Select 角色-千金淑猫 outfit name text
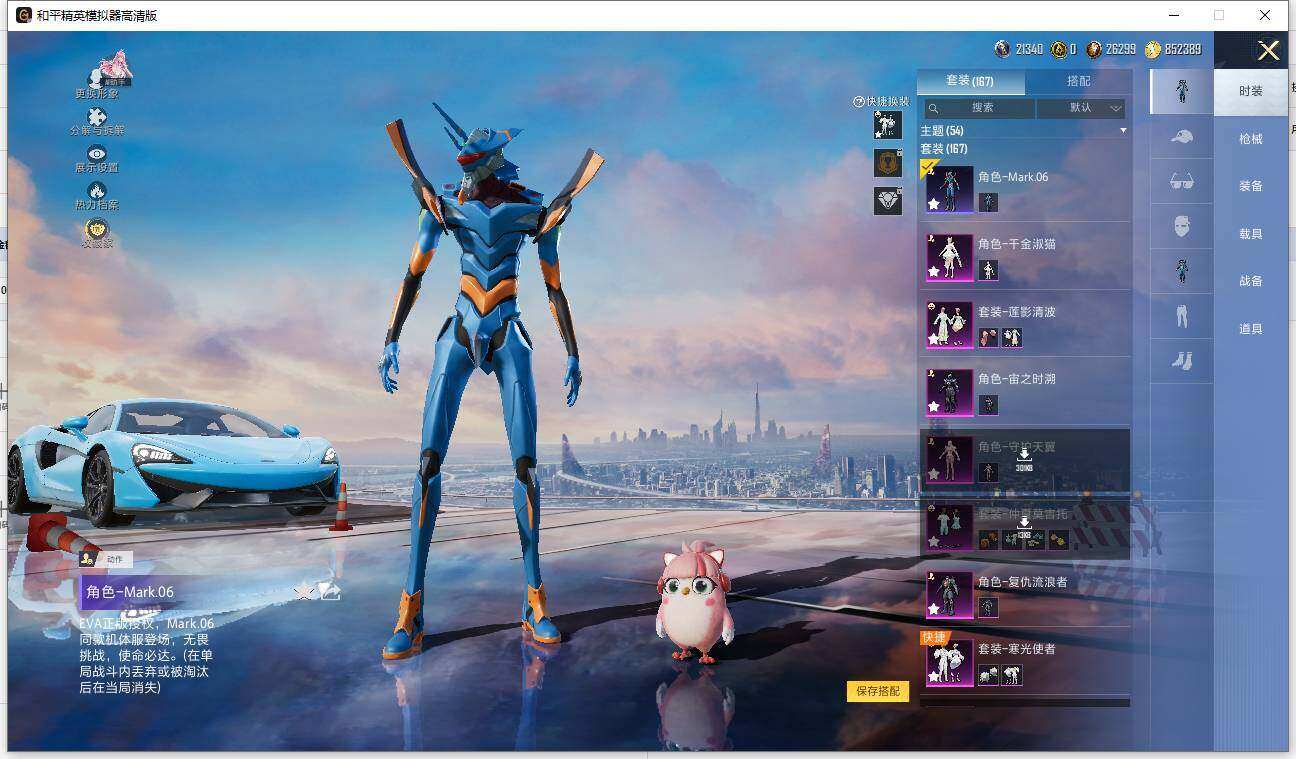The height and width of the screenshot is (759, 1296). (1016, 244)
